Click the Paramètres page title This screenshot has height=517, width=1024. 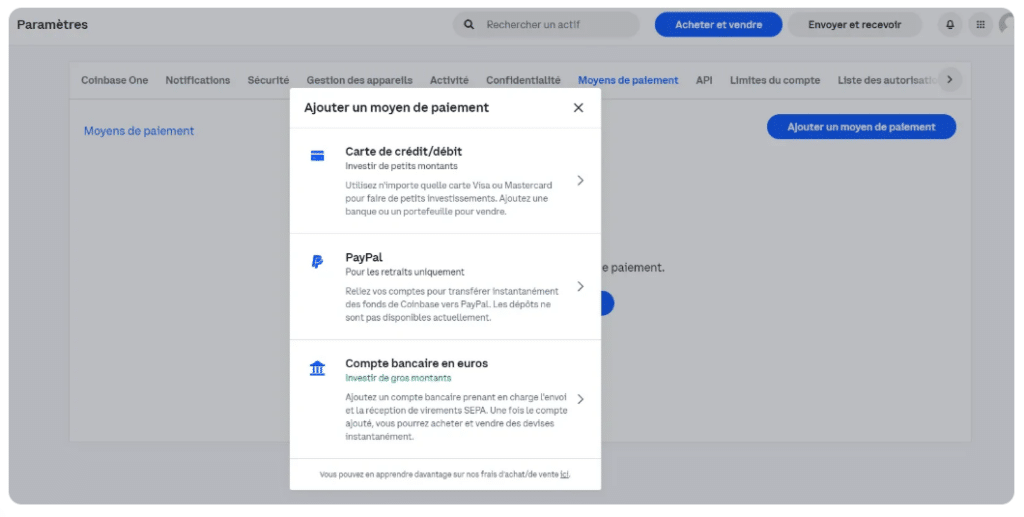coord(52,25)
